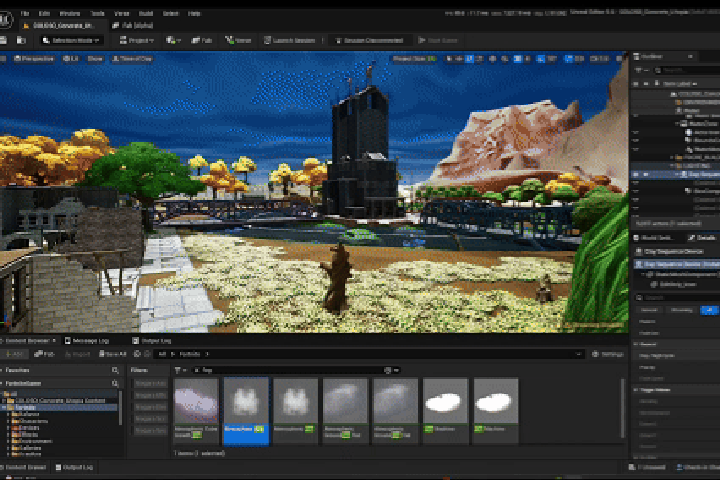Viewport: 720px width, 480px height.
Task: Open viewport options hamburger menu
Action: pos(2,59)
